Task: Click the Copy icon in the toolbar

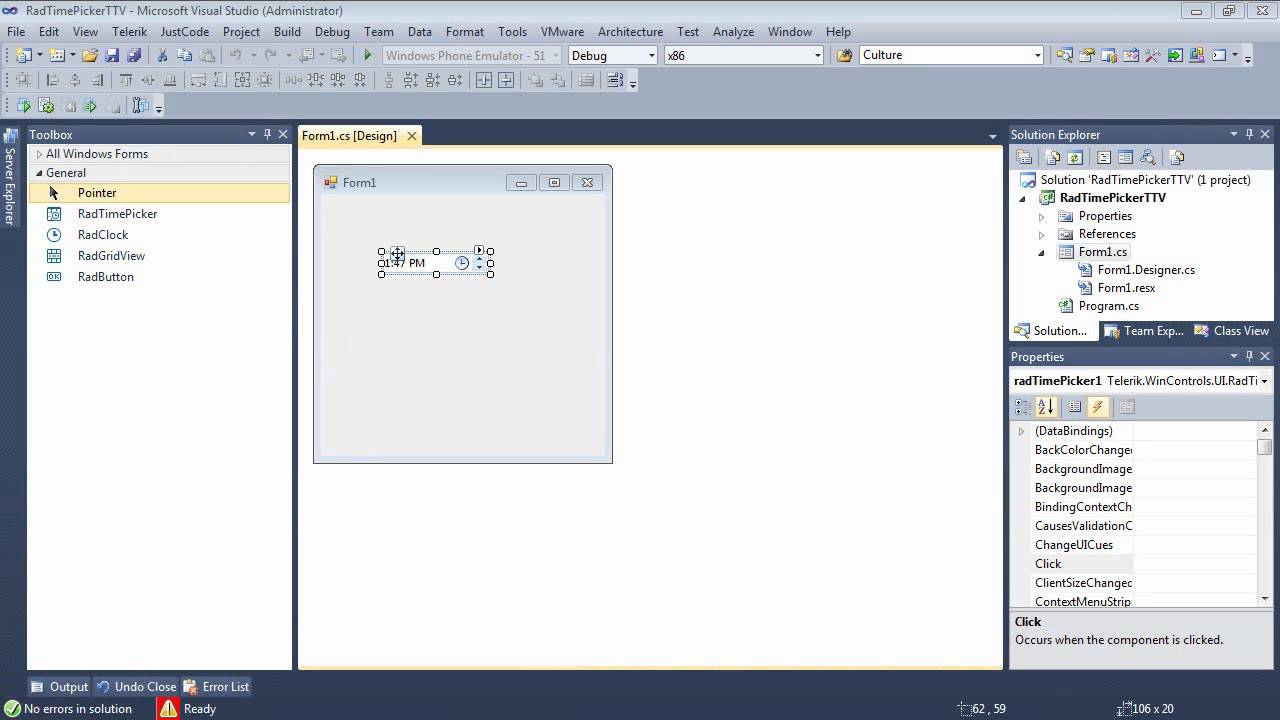Action: [184, 56]
